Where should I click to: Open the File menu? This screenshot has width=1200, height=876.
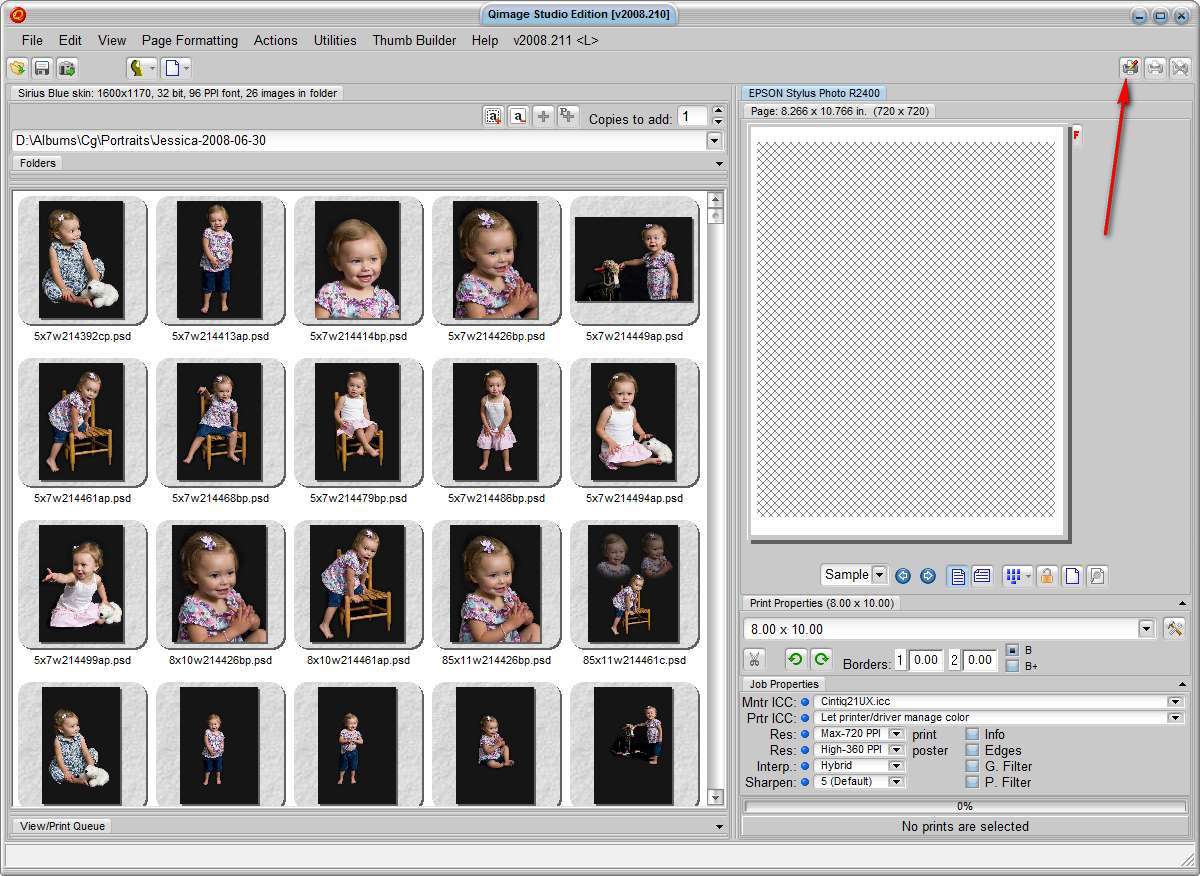[x=32, y=40]
